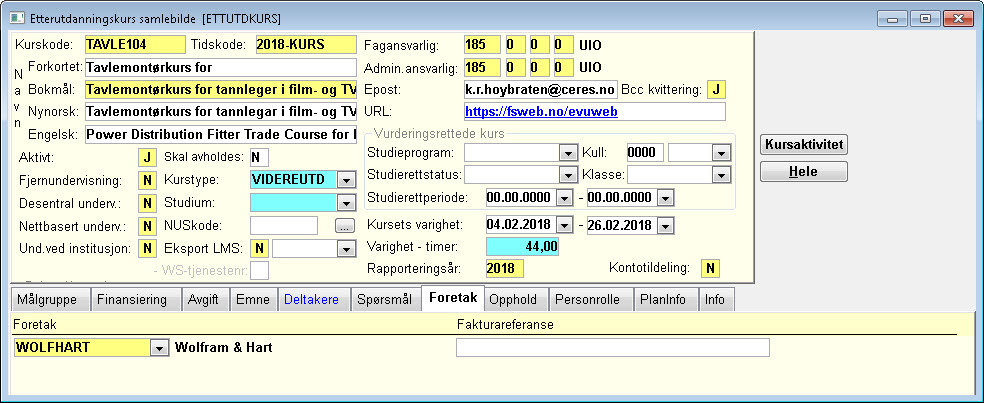
Task: Toggle the Bcc kvittering J field
Action: 716,90
